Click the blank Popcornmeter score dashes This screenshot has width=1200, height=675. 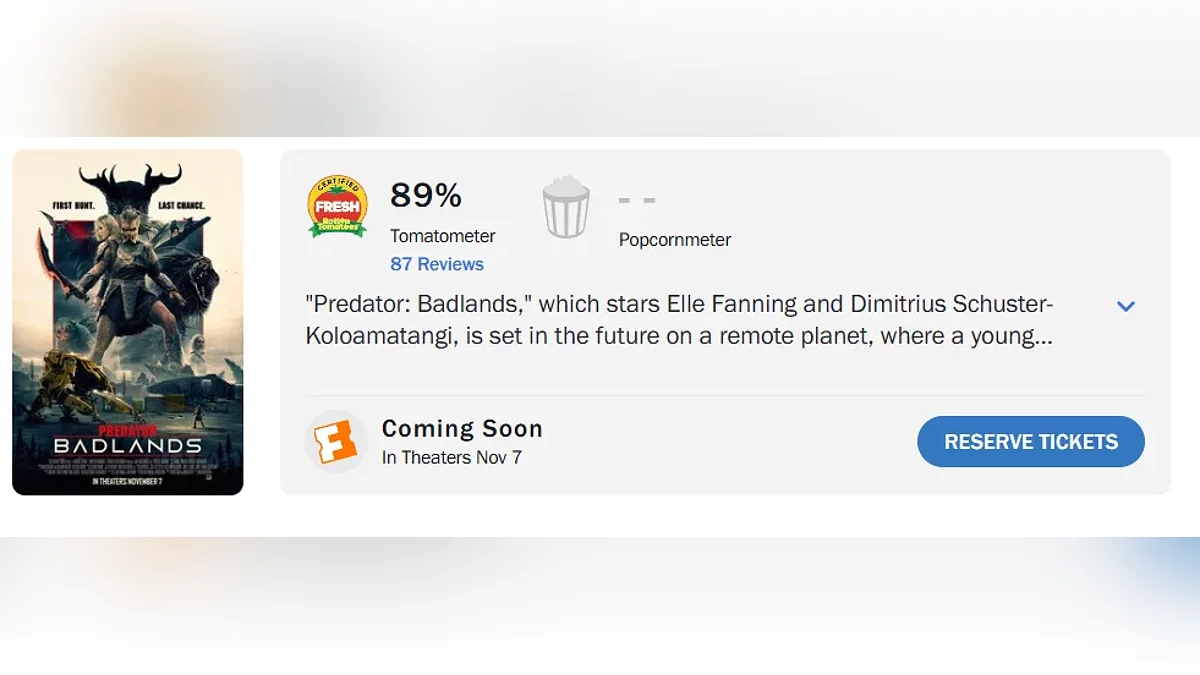(x=637, y=200)
